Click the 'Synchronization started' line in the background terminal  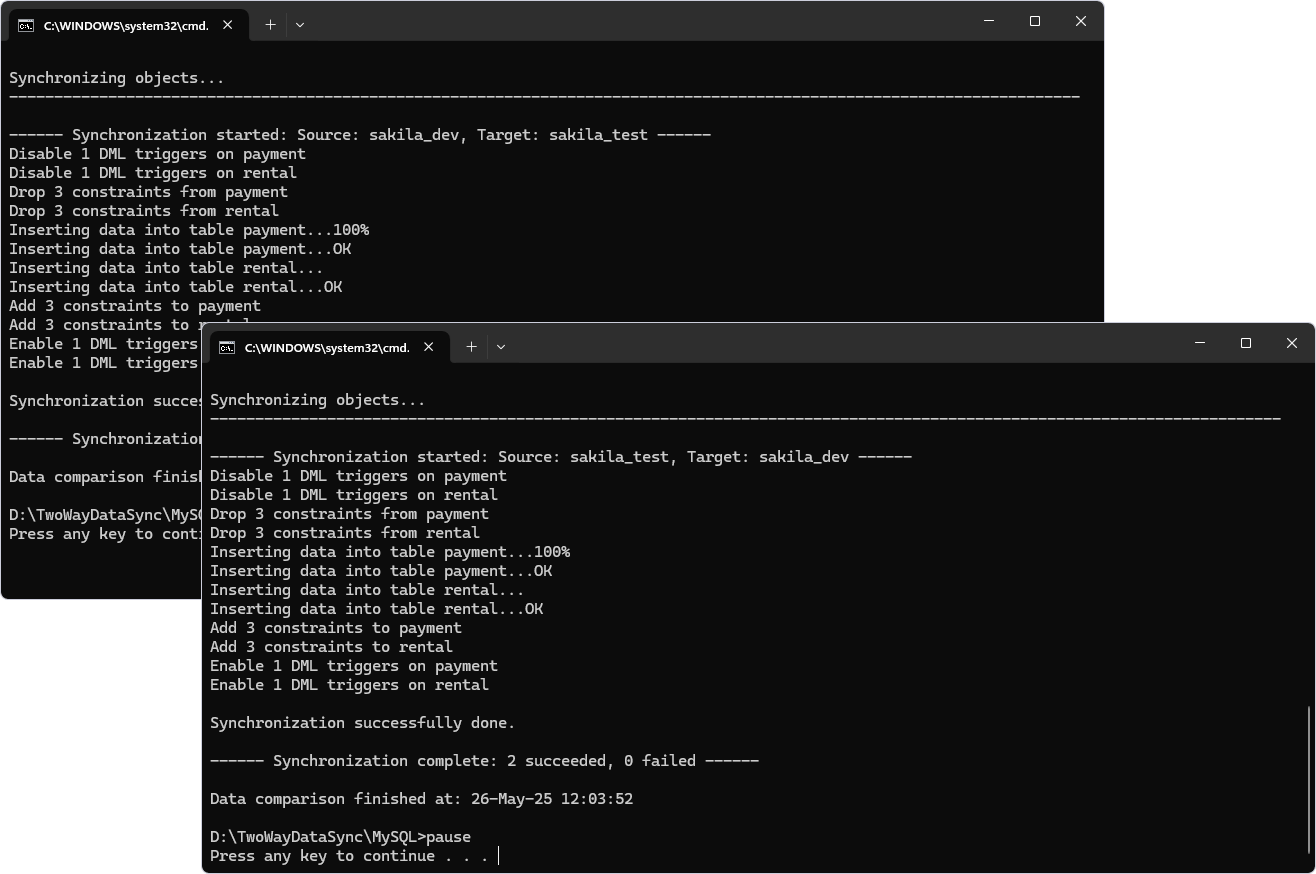[360, 135]
